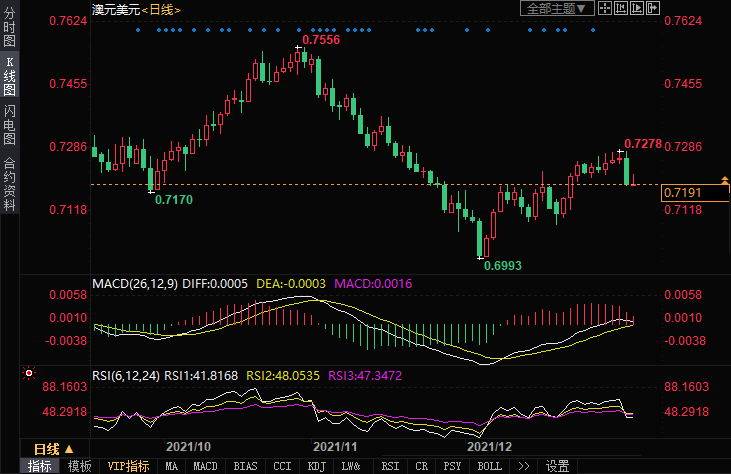Select the 闪电图 sidebar tab

click(9, 124)
